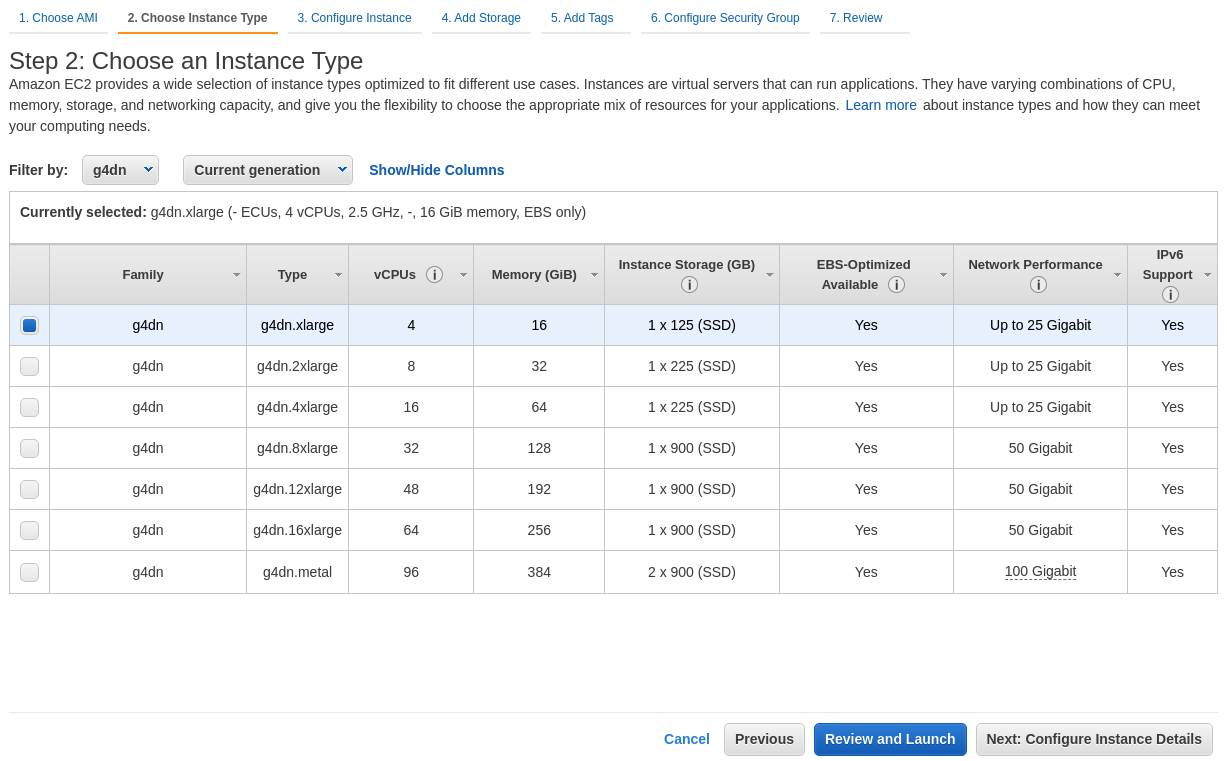The height and width of the screenshot is (761, 1227).
Task: Select the g4dn.8xlarge instance checkbox
Action: tap(29, 448)
